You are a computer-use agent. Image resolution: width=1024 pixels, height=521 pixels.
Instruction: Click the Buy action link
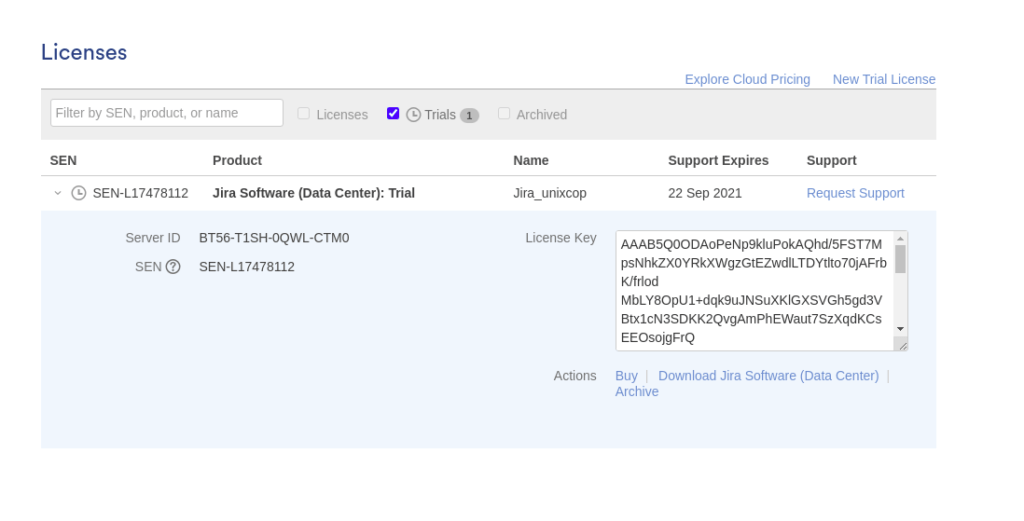(x=626, y=375)
